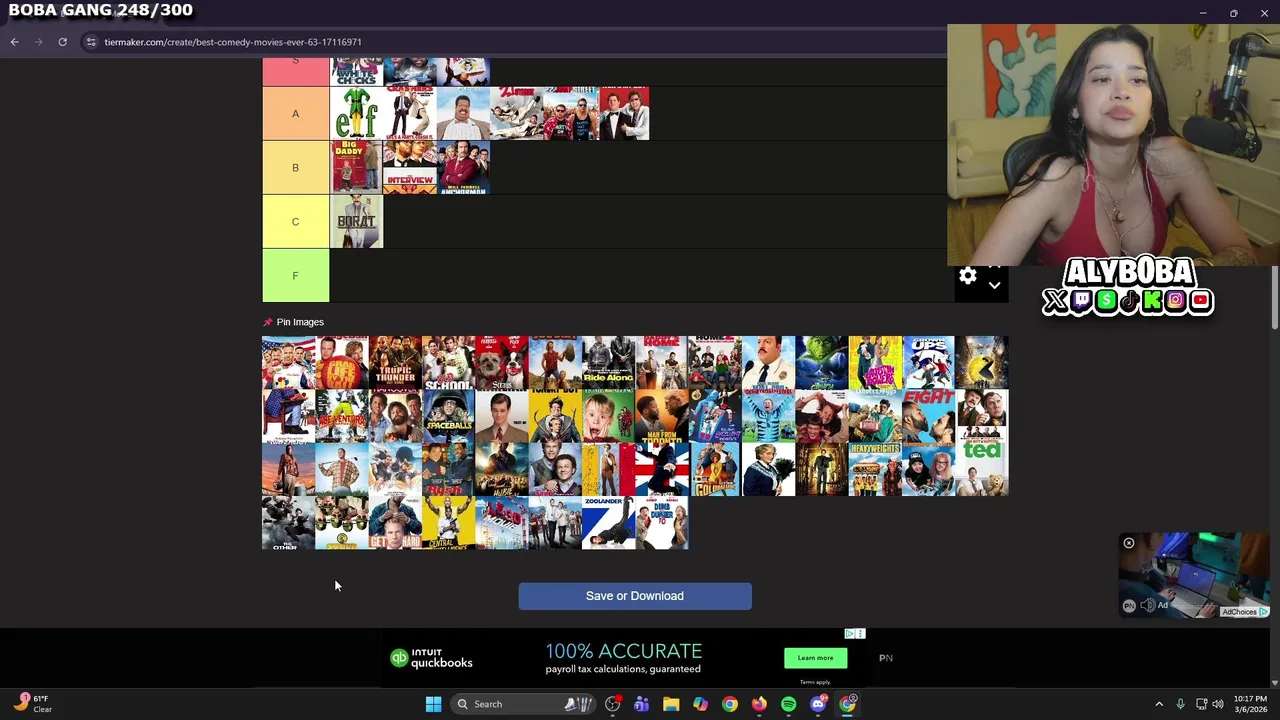1280x720 pixels.
Task: Pick the Tropic Thunder poster
Action: point(395,362)
